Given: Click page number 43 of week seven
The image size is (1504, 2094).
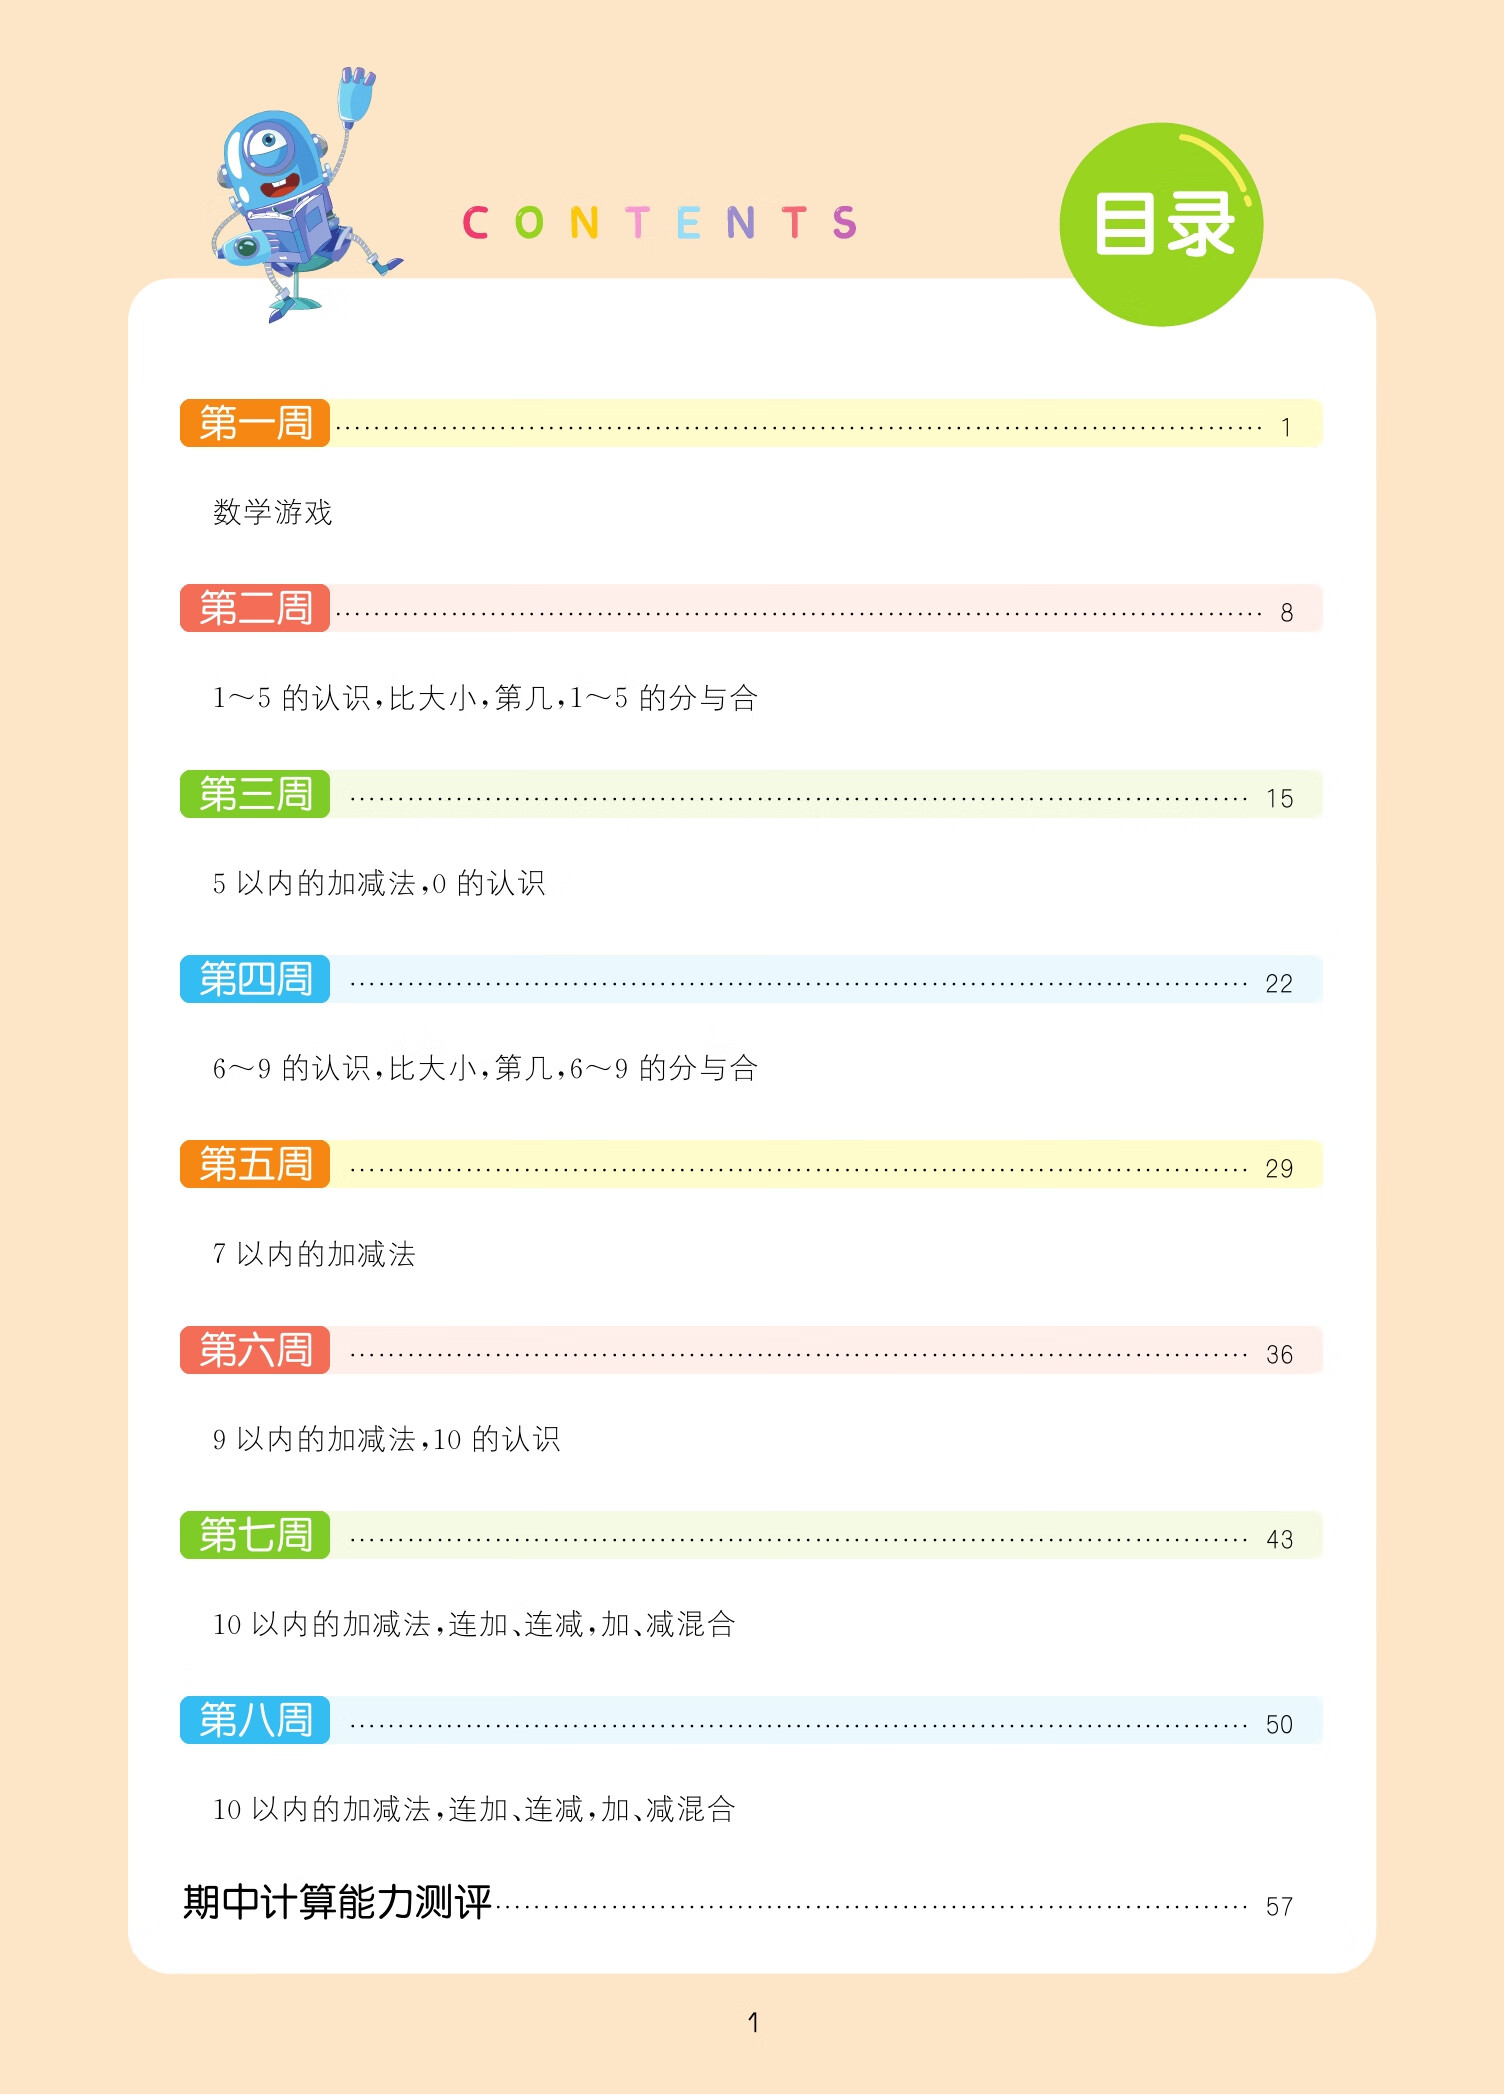Looking at the screenshot, I should 1279,1540.
